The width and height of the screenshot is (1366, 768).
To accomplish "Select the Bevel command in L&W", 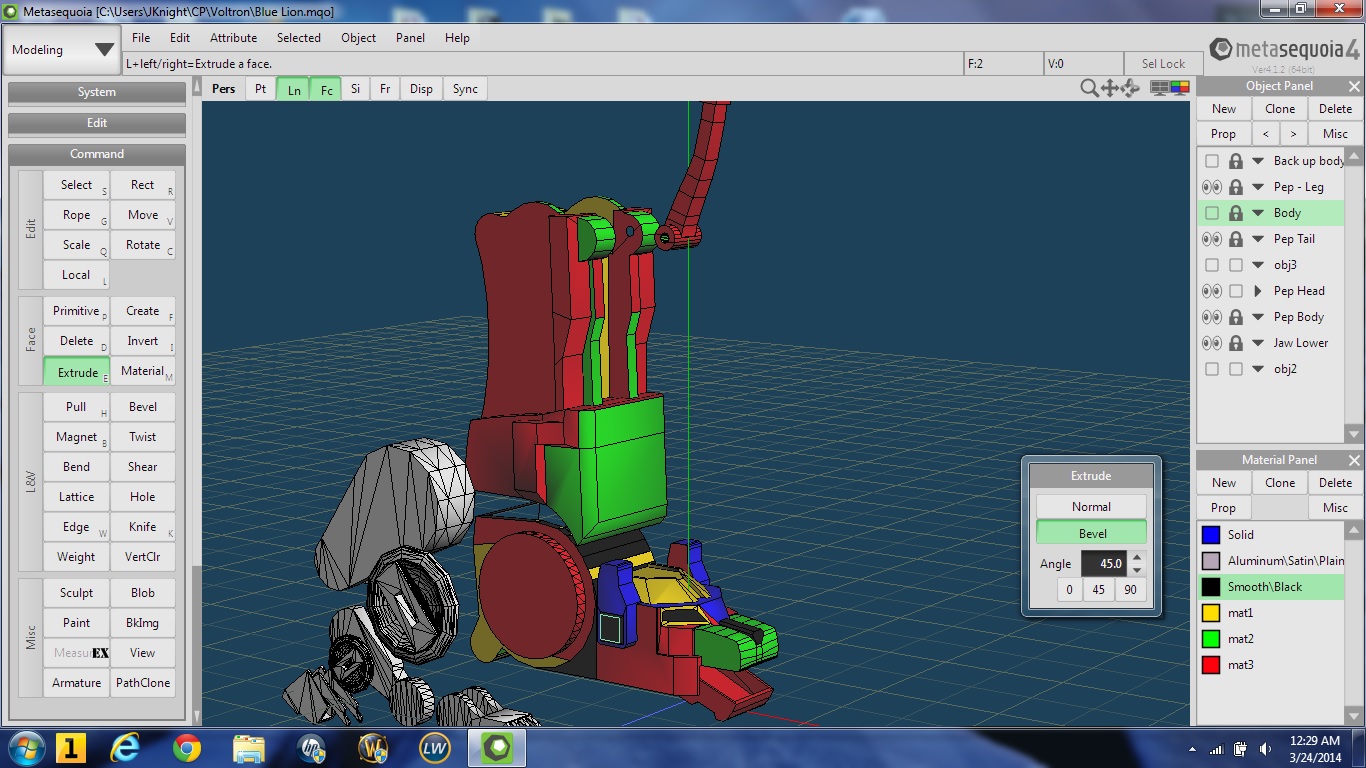I will point(143,407).
